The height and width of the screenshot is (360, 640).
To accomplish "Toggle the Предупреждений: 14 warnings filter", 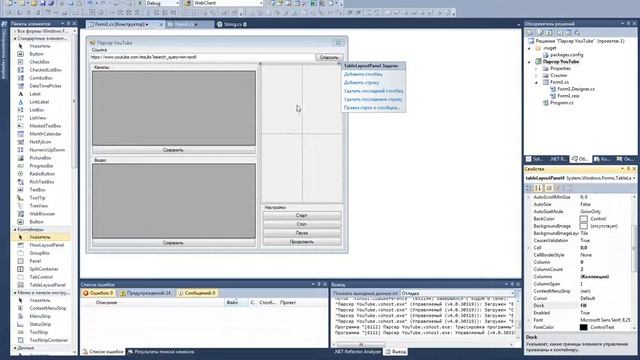I will coord(145,293).
